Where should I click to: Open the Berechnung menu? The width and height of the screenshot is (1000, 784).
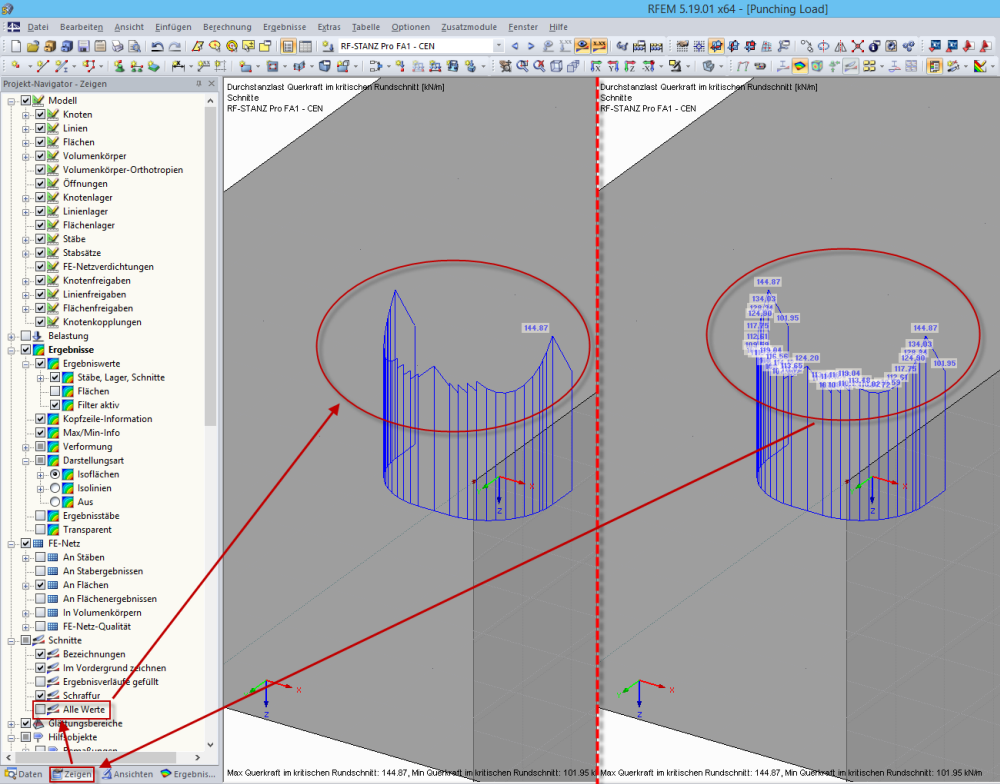coord(227,27)
